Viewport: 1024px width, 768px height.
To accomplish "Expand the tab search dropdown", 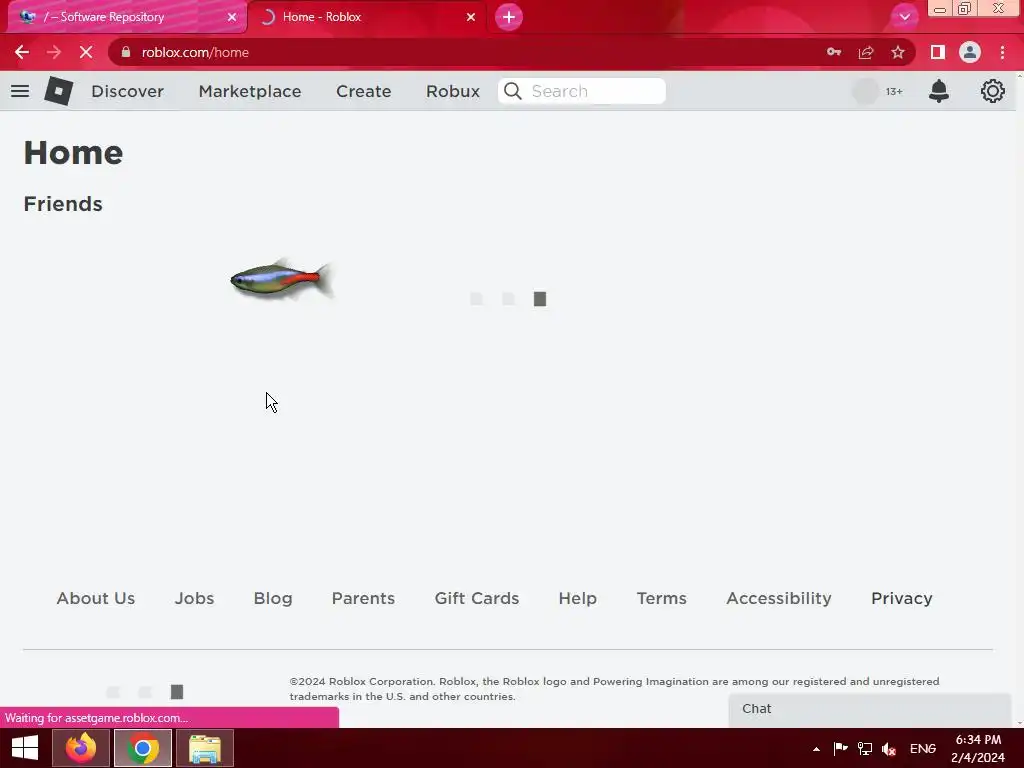I will tap(904, 17).
